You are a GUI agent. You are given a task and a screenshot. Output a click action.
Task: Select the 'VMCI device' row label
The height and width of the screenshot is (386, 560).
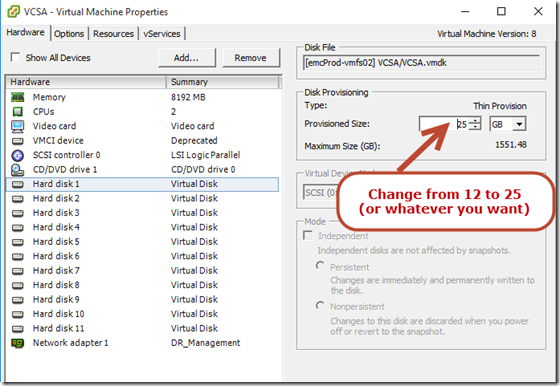tap(58, 141)
